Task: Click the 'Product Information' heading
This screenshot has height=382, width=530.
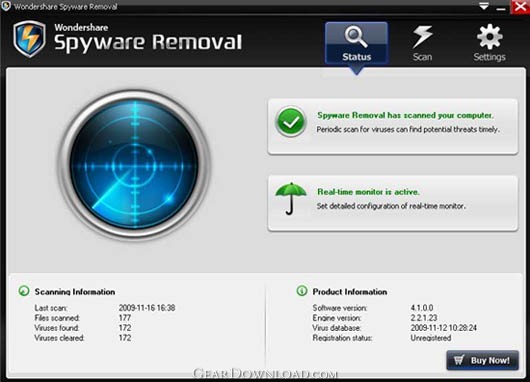Action: click(x=350, y=291)
